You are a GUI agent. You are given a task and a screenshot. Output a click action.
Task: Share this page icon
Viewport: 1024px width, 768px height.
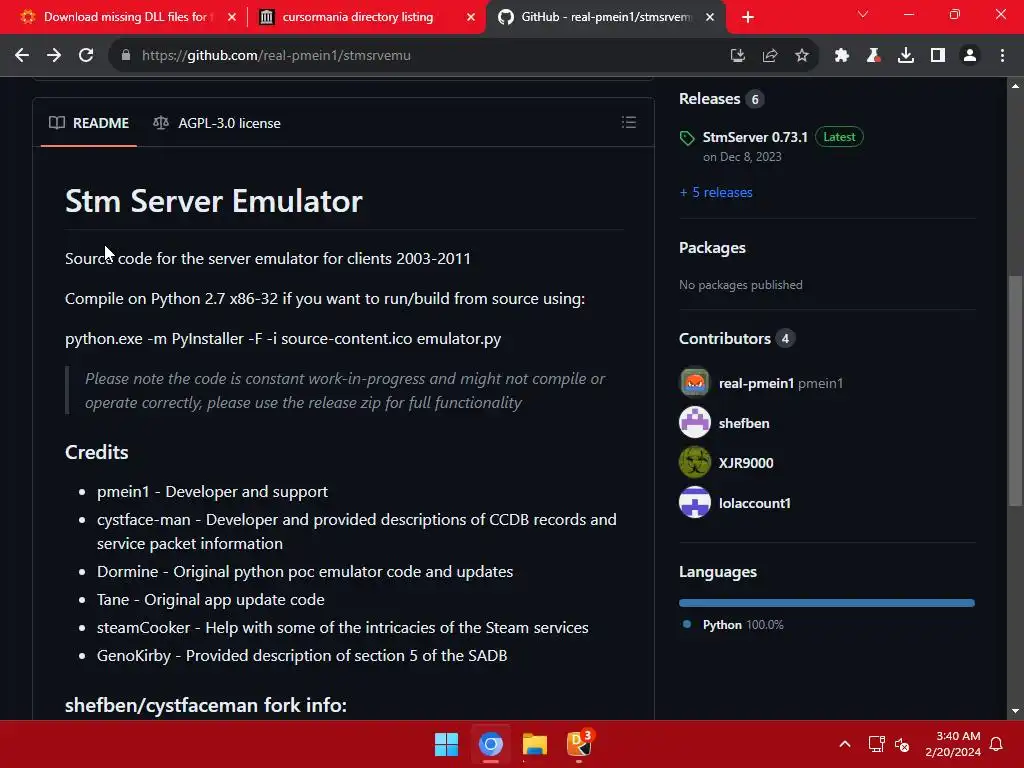pyautogui.click(x=770, y=56)
